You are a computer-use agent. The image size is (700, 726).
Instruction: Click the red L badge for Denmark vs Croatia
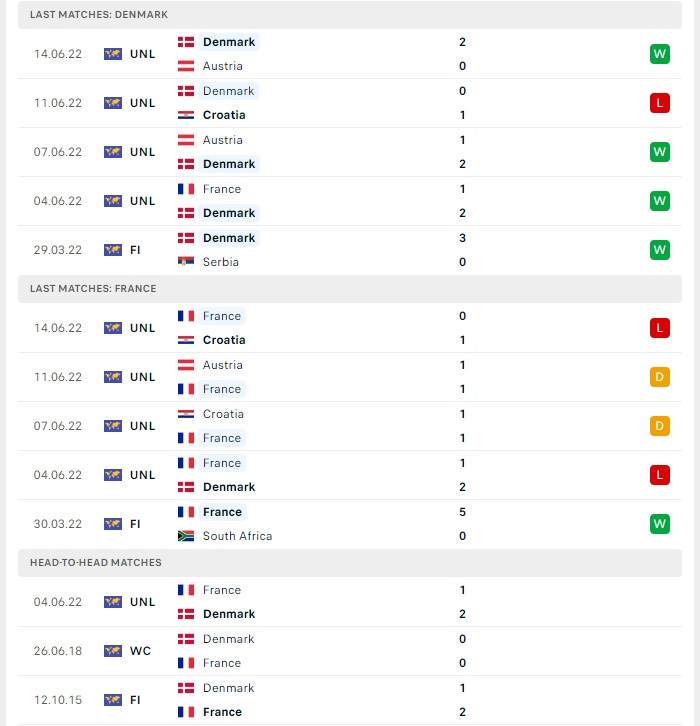pos(659,103)
